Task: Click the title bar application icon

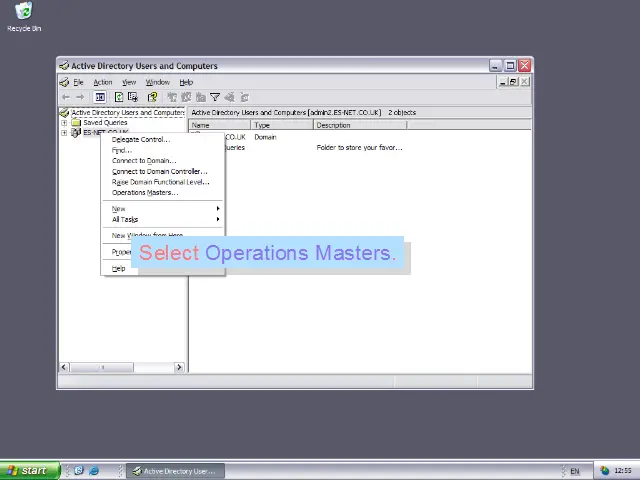Action: (64, 65)
